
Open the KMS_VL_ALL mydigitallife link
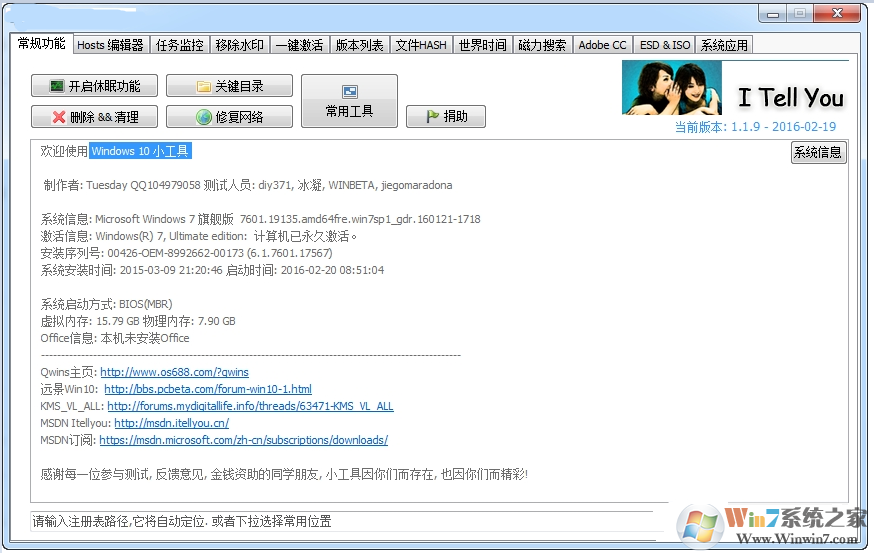click(250, 406)
